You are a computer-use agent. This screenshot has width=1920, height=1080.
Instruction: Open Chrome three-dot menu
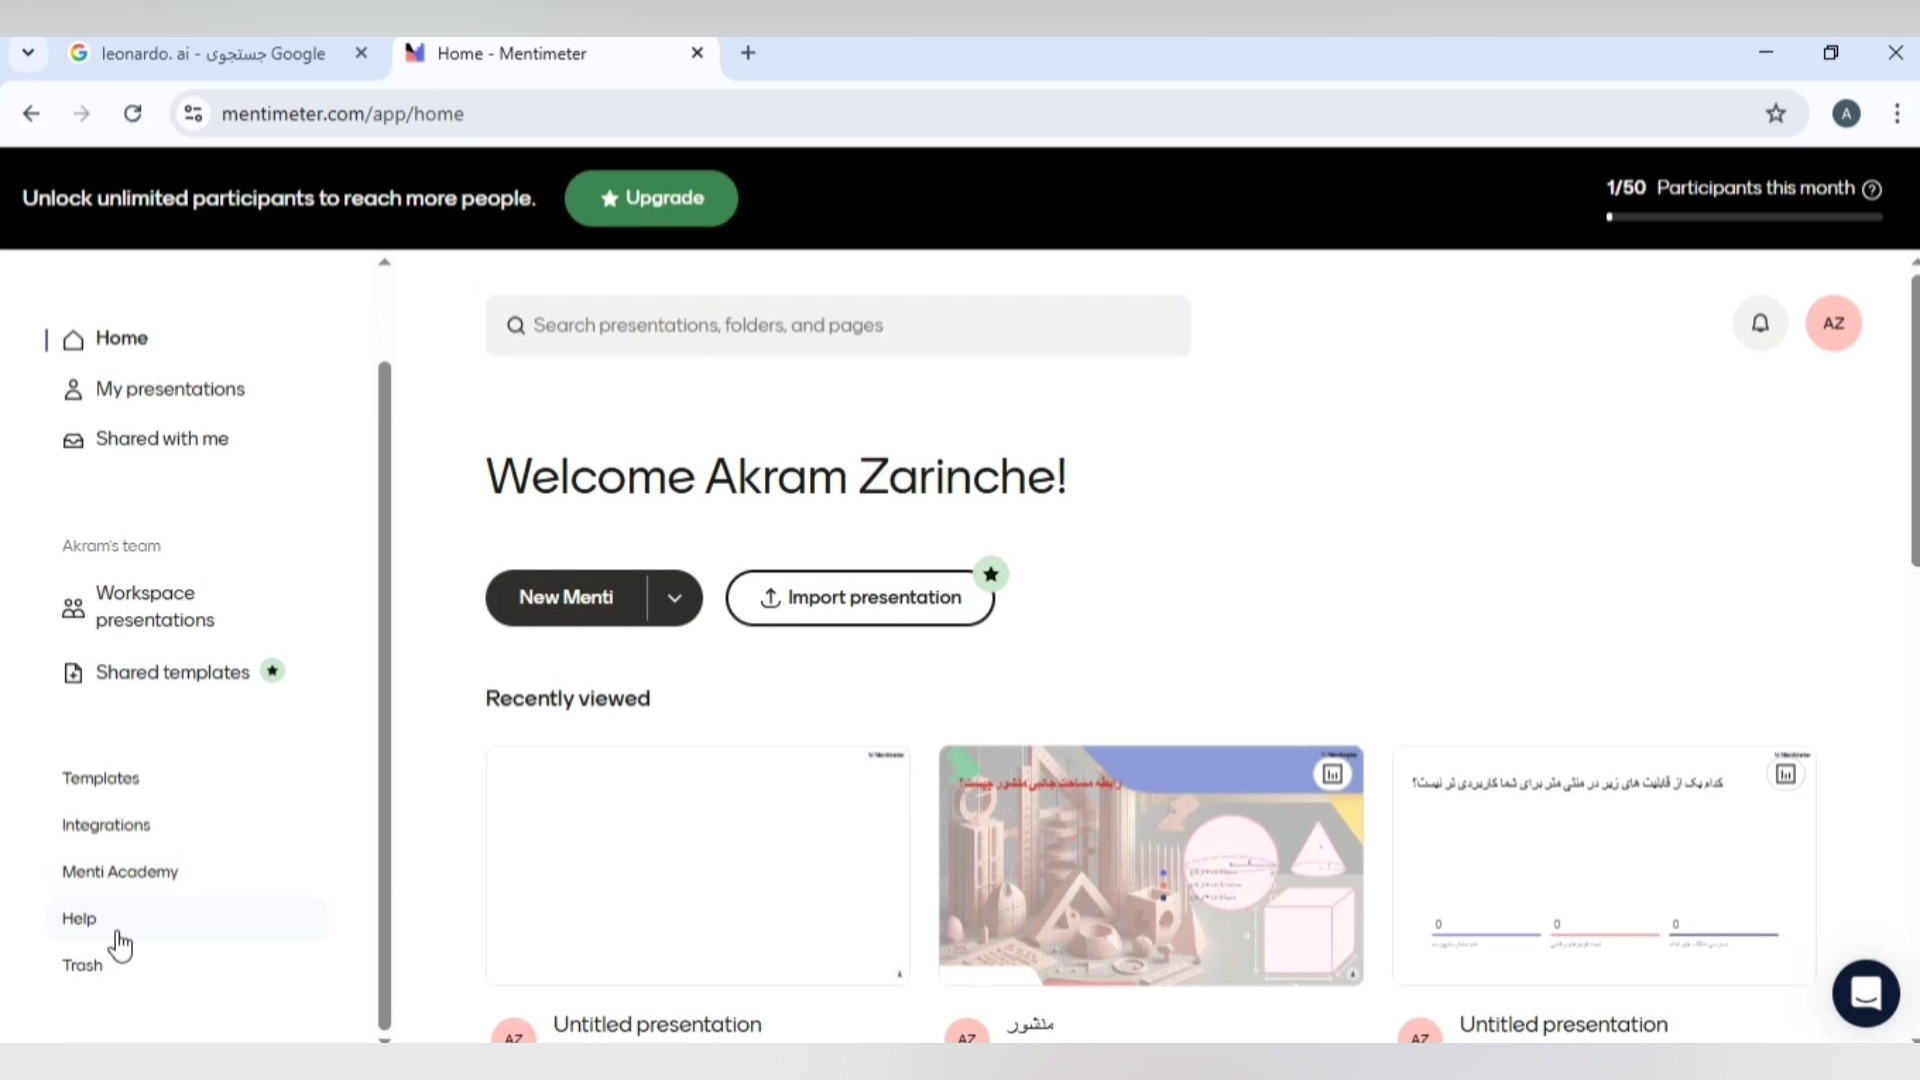[1896, 114]
